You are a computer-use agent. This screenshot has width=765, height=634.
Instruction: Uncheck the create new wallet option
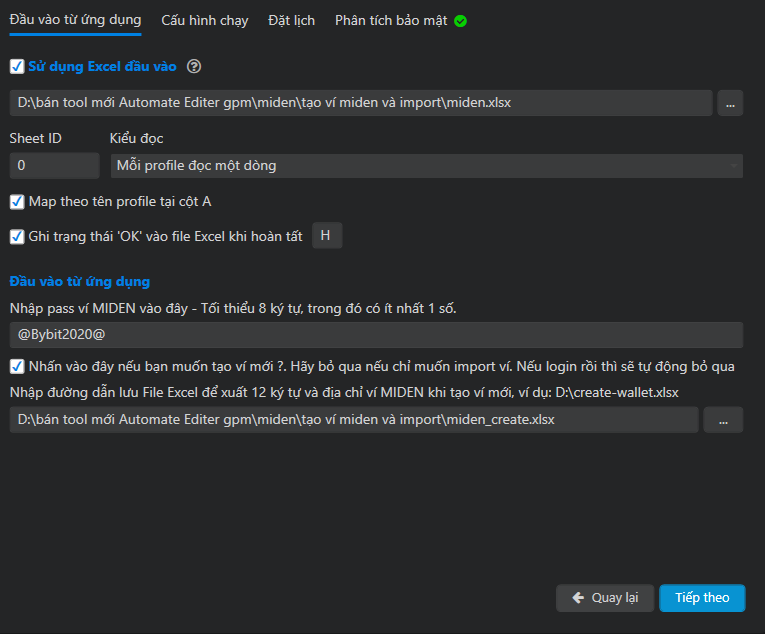point(17,366)
